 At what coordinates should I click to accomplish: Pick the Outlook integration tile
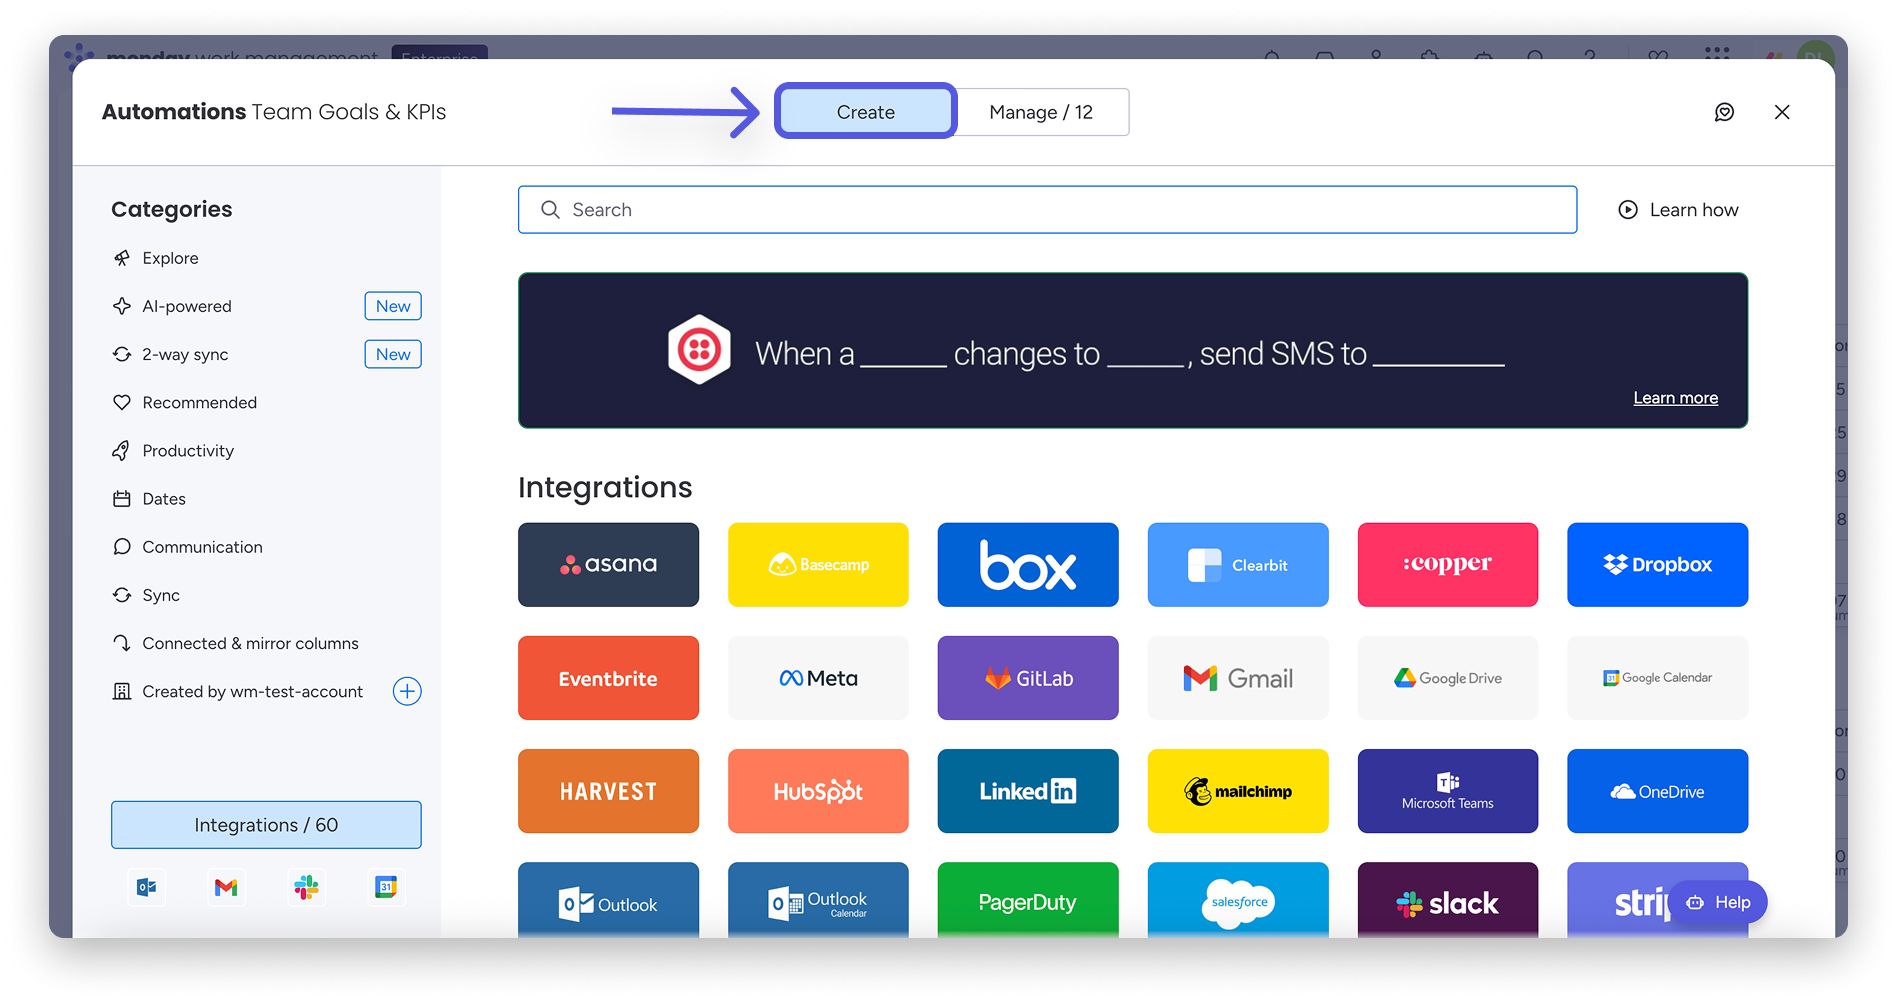(x=608, y=900)
